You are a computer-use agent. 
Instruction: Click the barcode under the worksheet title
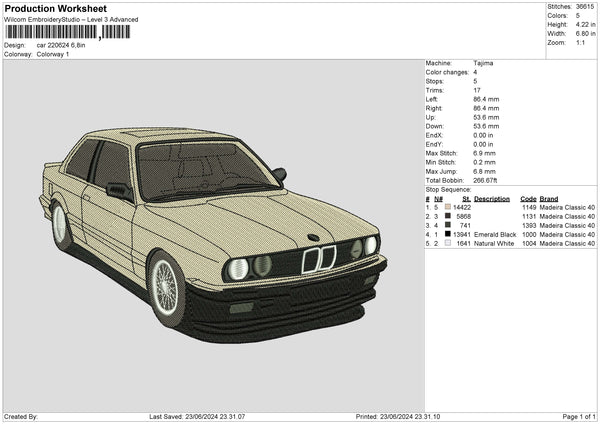click(x=68, y=32)
